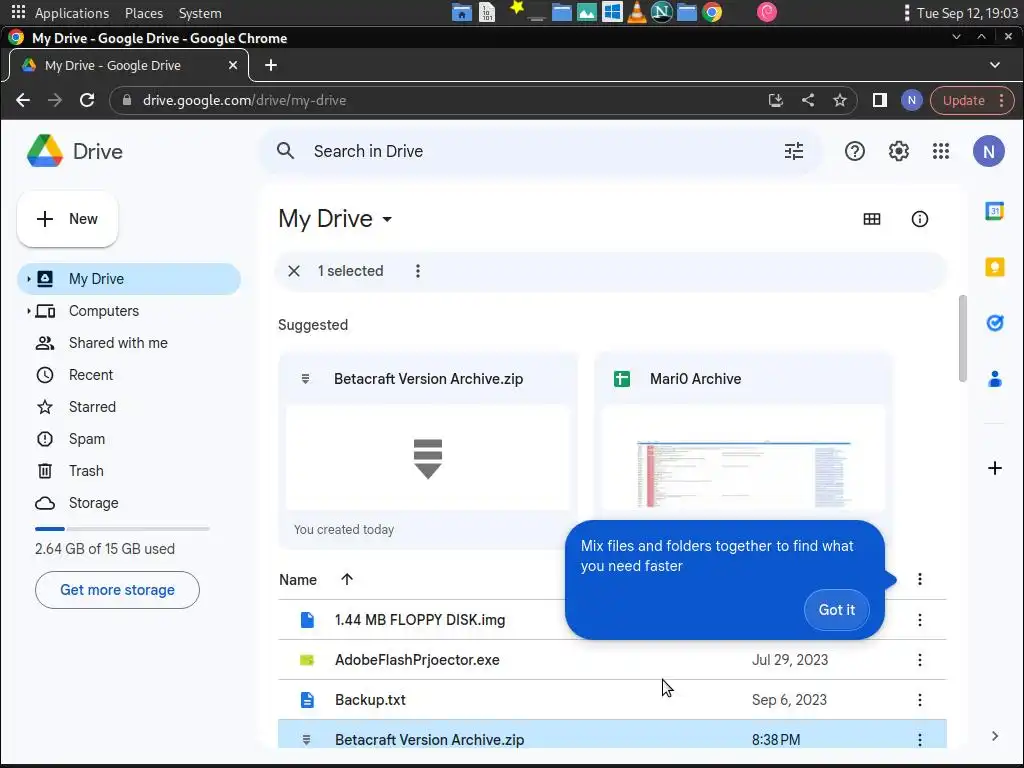Open Chrome tab search dropdown
The width and height of the screenshot is (1024, 768).
coord(995,65)
